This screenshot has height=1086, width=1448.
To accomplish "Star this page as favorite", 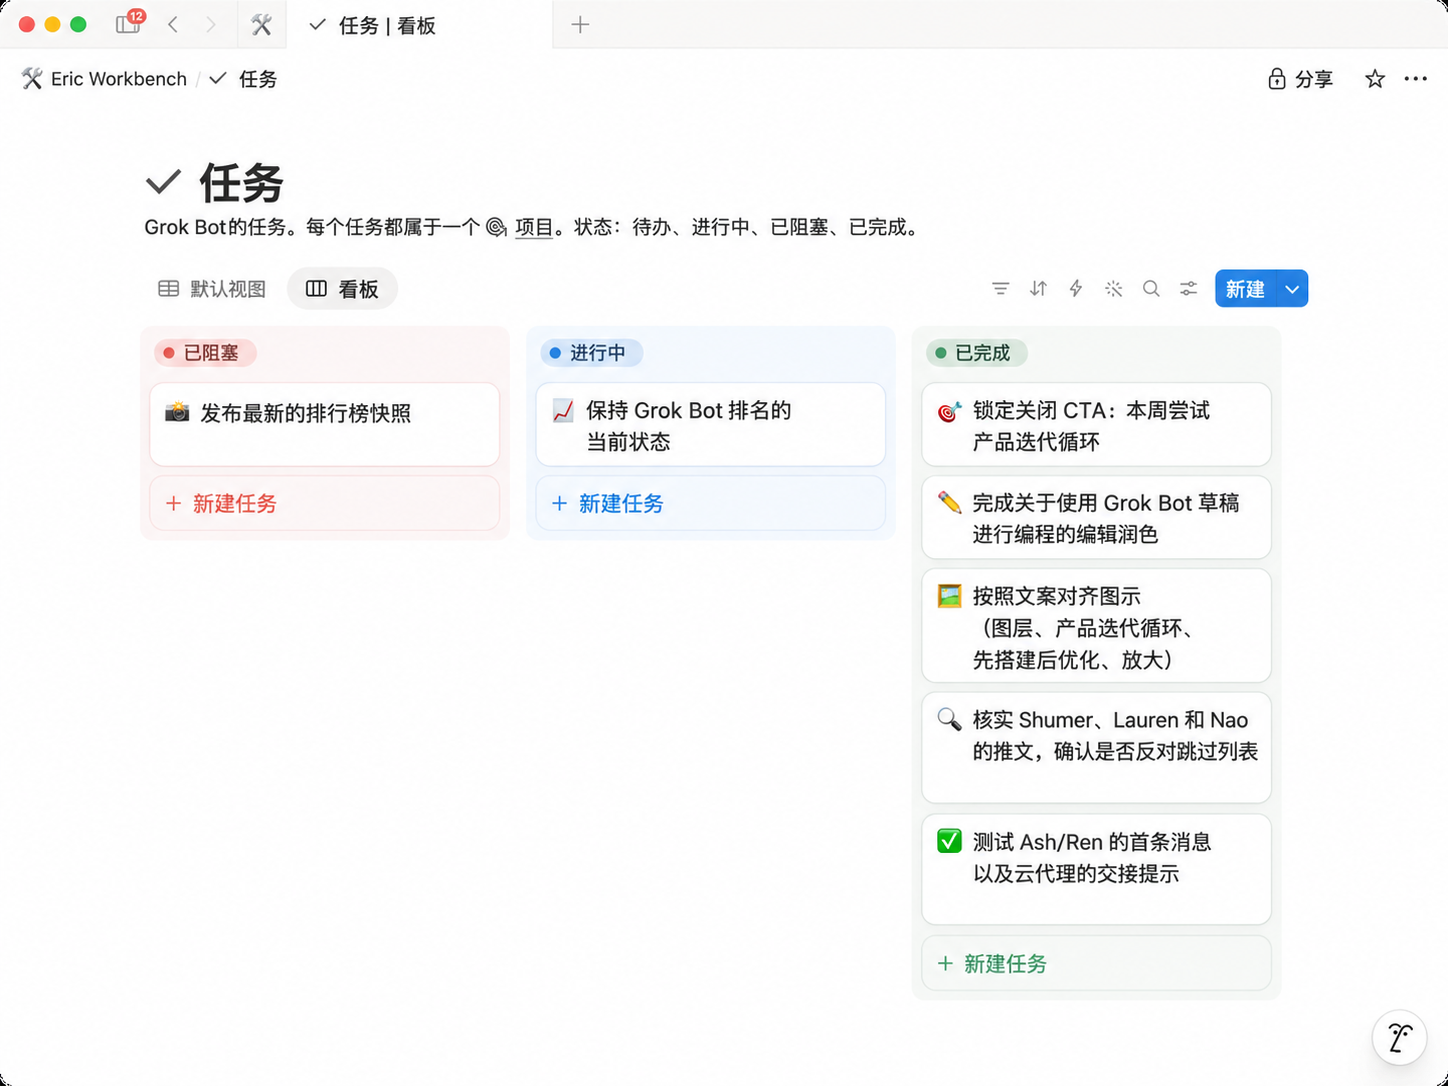I will pyautogui.click(x=1375, y=79).
